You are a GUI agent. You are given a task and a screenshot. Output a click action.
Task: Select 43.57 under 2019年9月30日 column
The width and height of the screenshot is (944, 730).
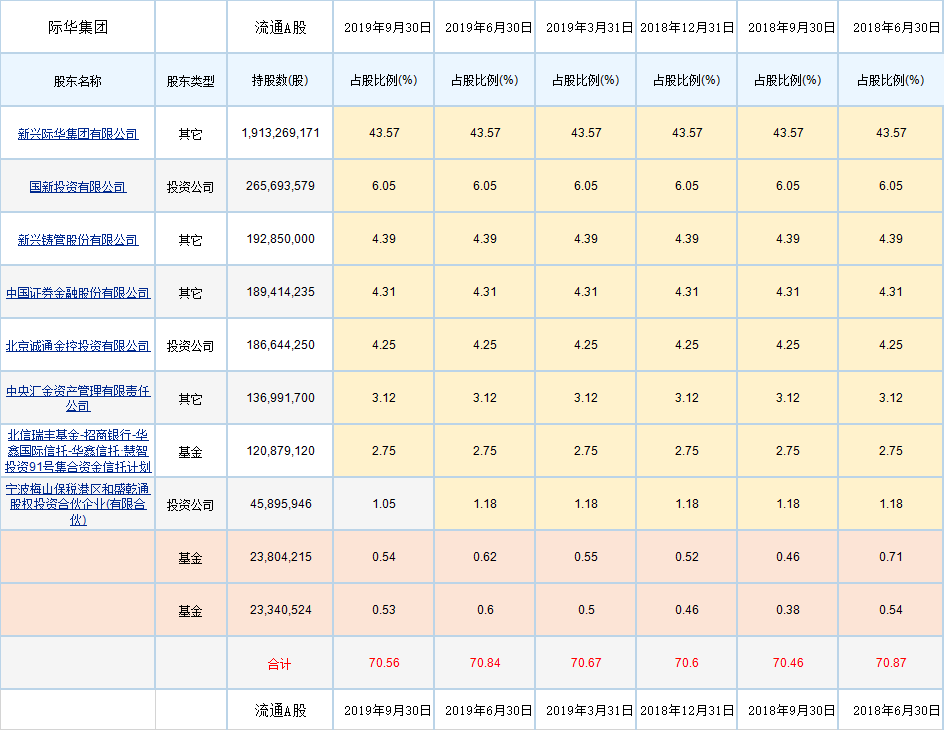pyautogui.click(x=384, y=132)
